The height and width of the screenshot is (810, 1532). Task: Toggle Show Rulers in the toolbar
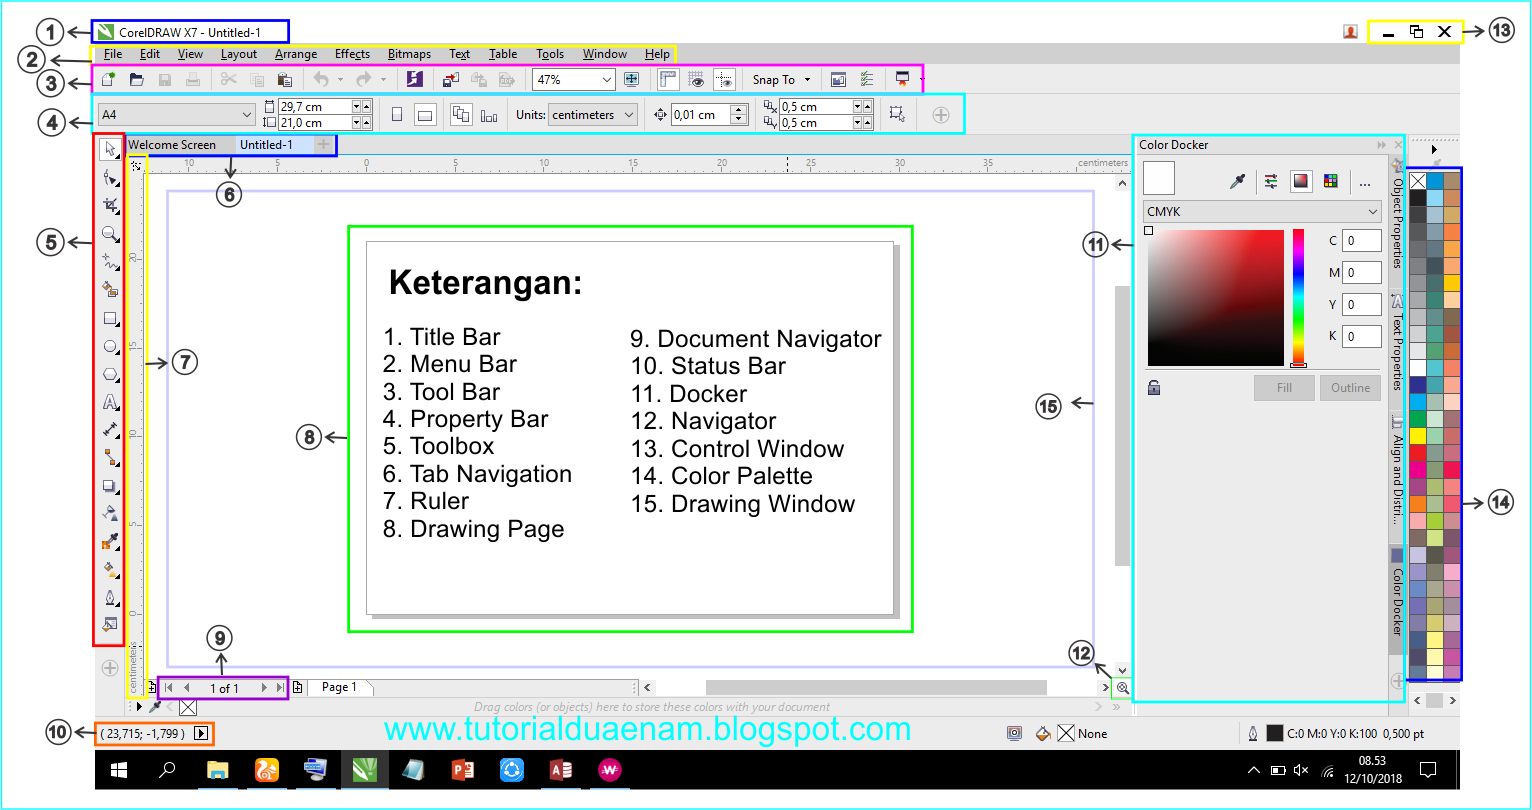668,79
